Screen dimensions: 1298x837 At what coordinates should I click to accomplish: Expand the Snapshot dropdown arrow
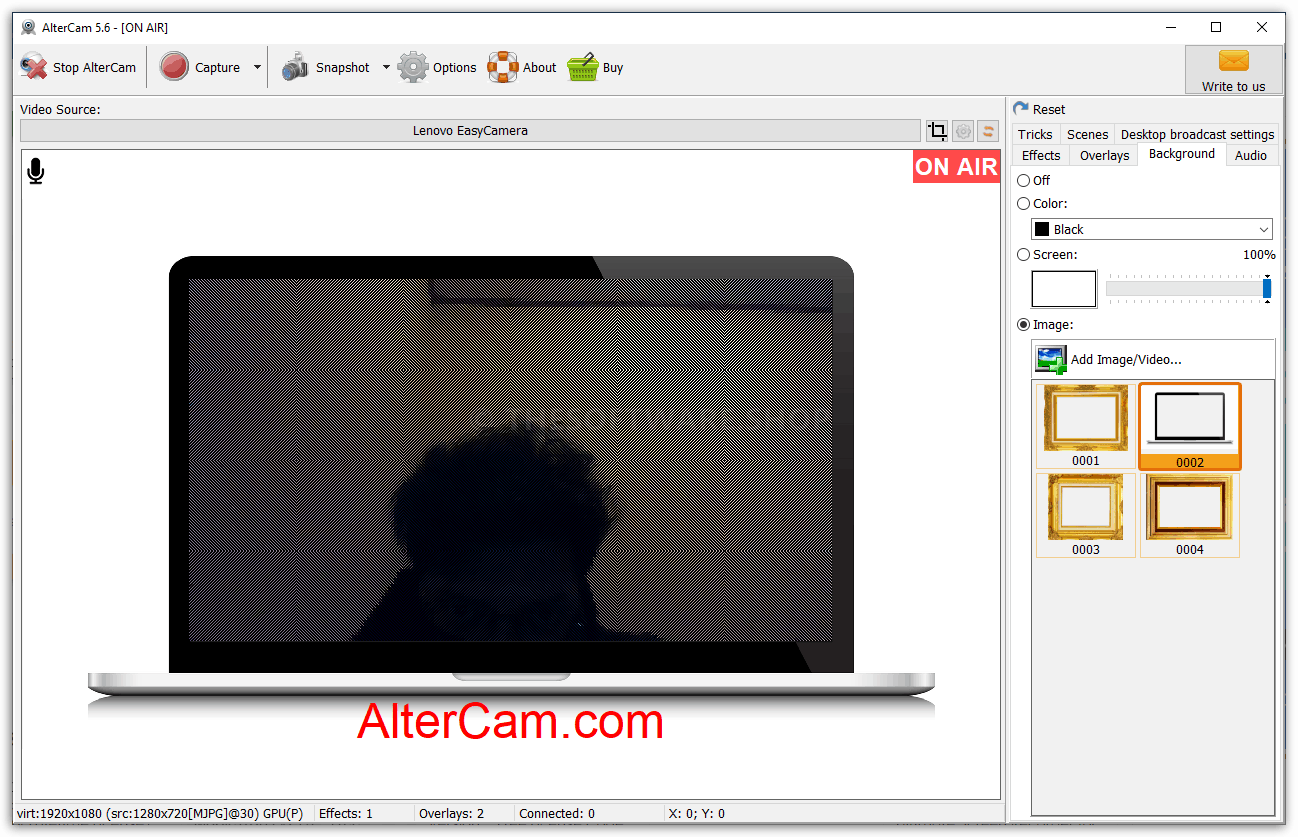(x=386, y=68)
